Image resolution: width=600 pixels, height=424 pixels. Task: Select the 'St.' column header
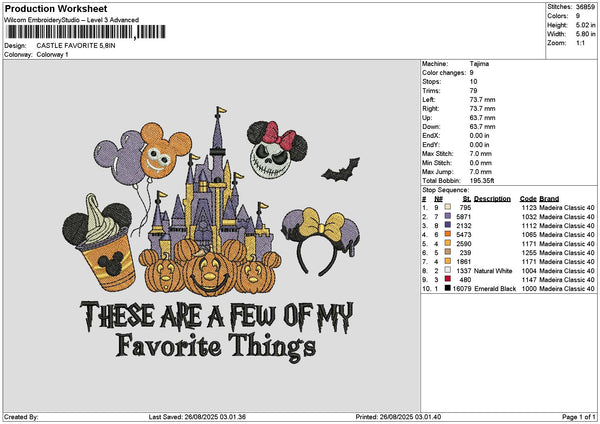pos(467,199)
